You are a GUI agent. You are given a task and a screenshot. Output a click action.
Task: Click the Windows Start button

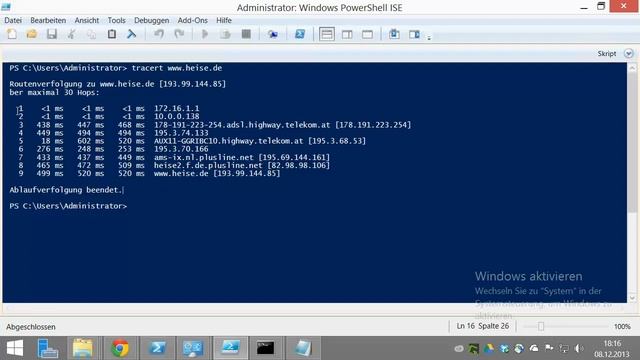pyautogui.click(x=15, y=348)
